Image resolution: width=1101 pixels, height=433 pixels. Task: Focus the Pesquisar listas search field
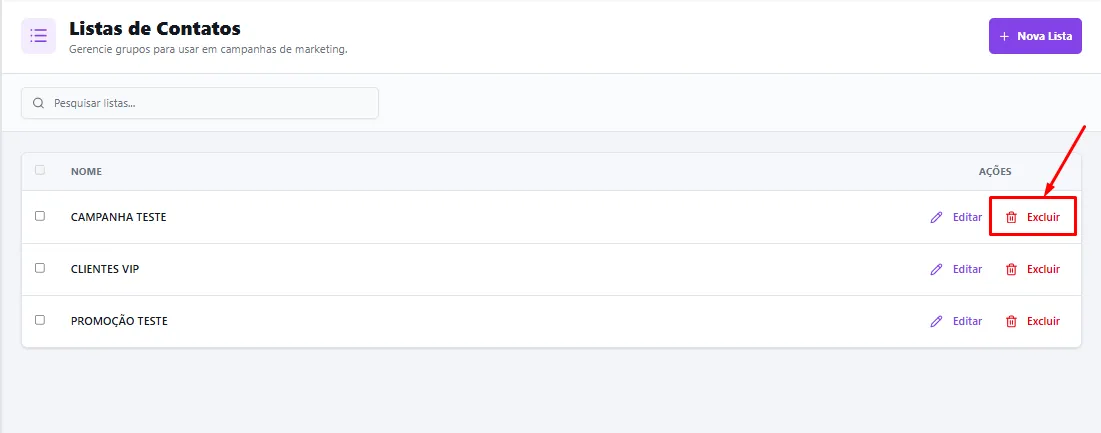pyautogui.click(x=200, y=103)
